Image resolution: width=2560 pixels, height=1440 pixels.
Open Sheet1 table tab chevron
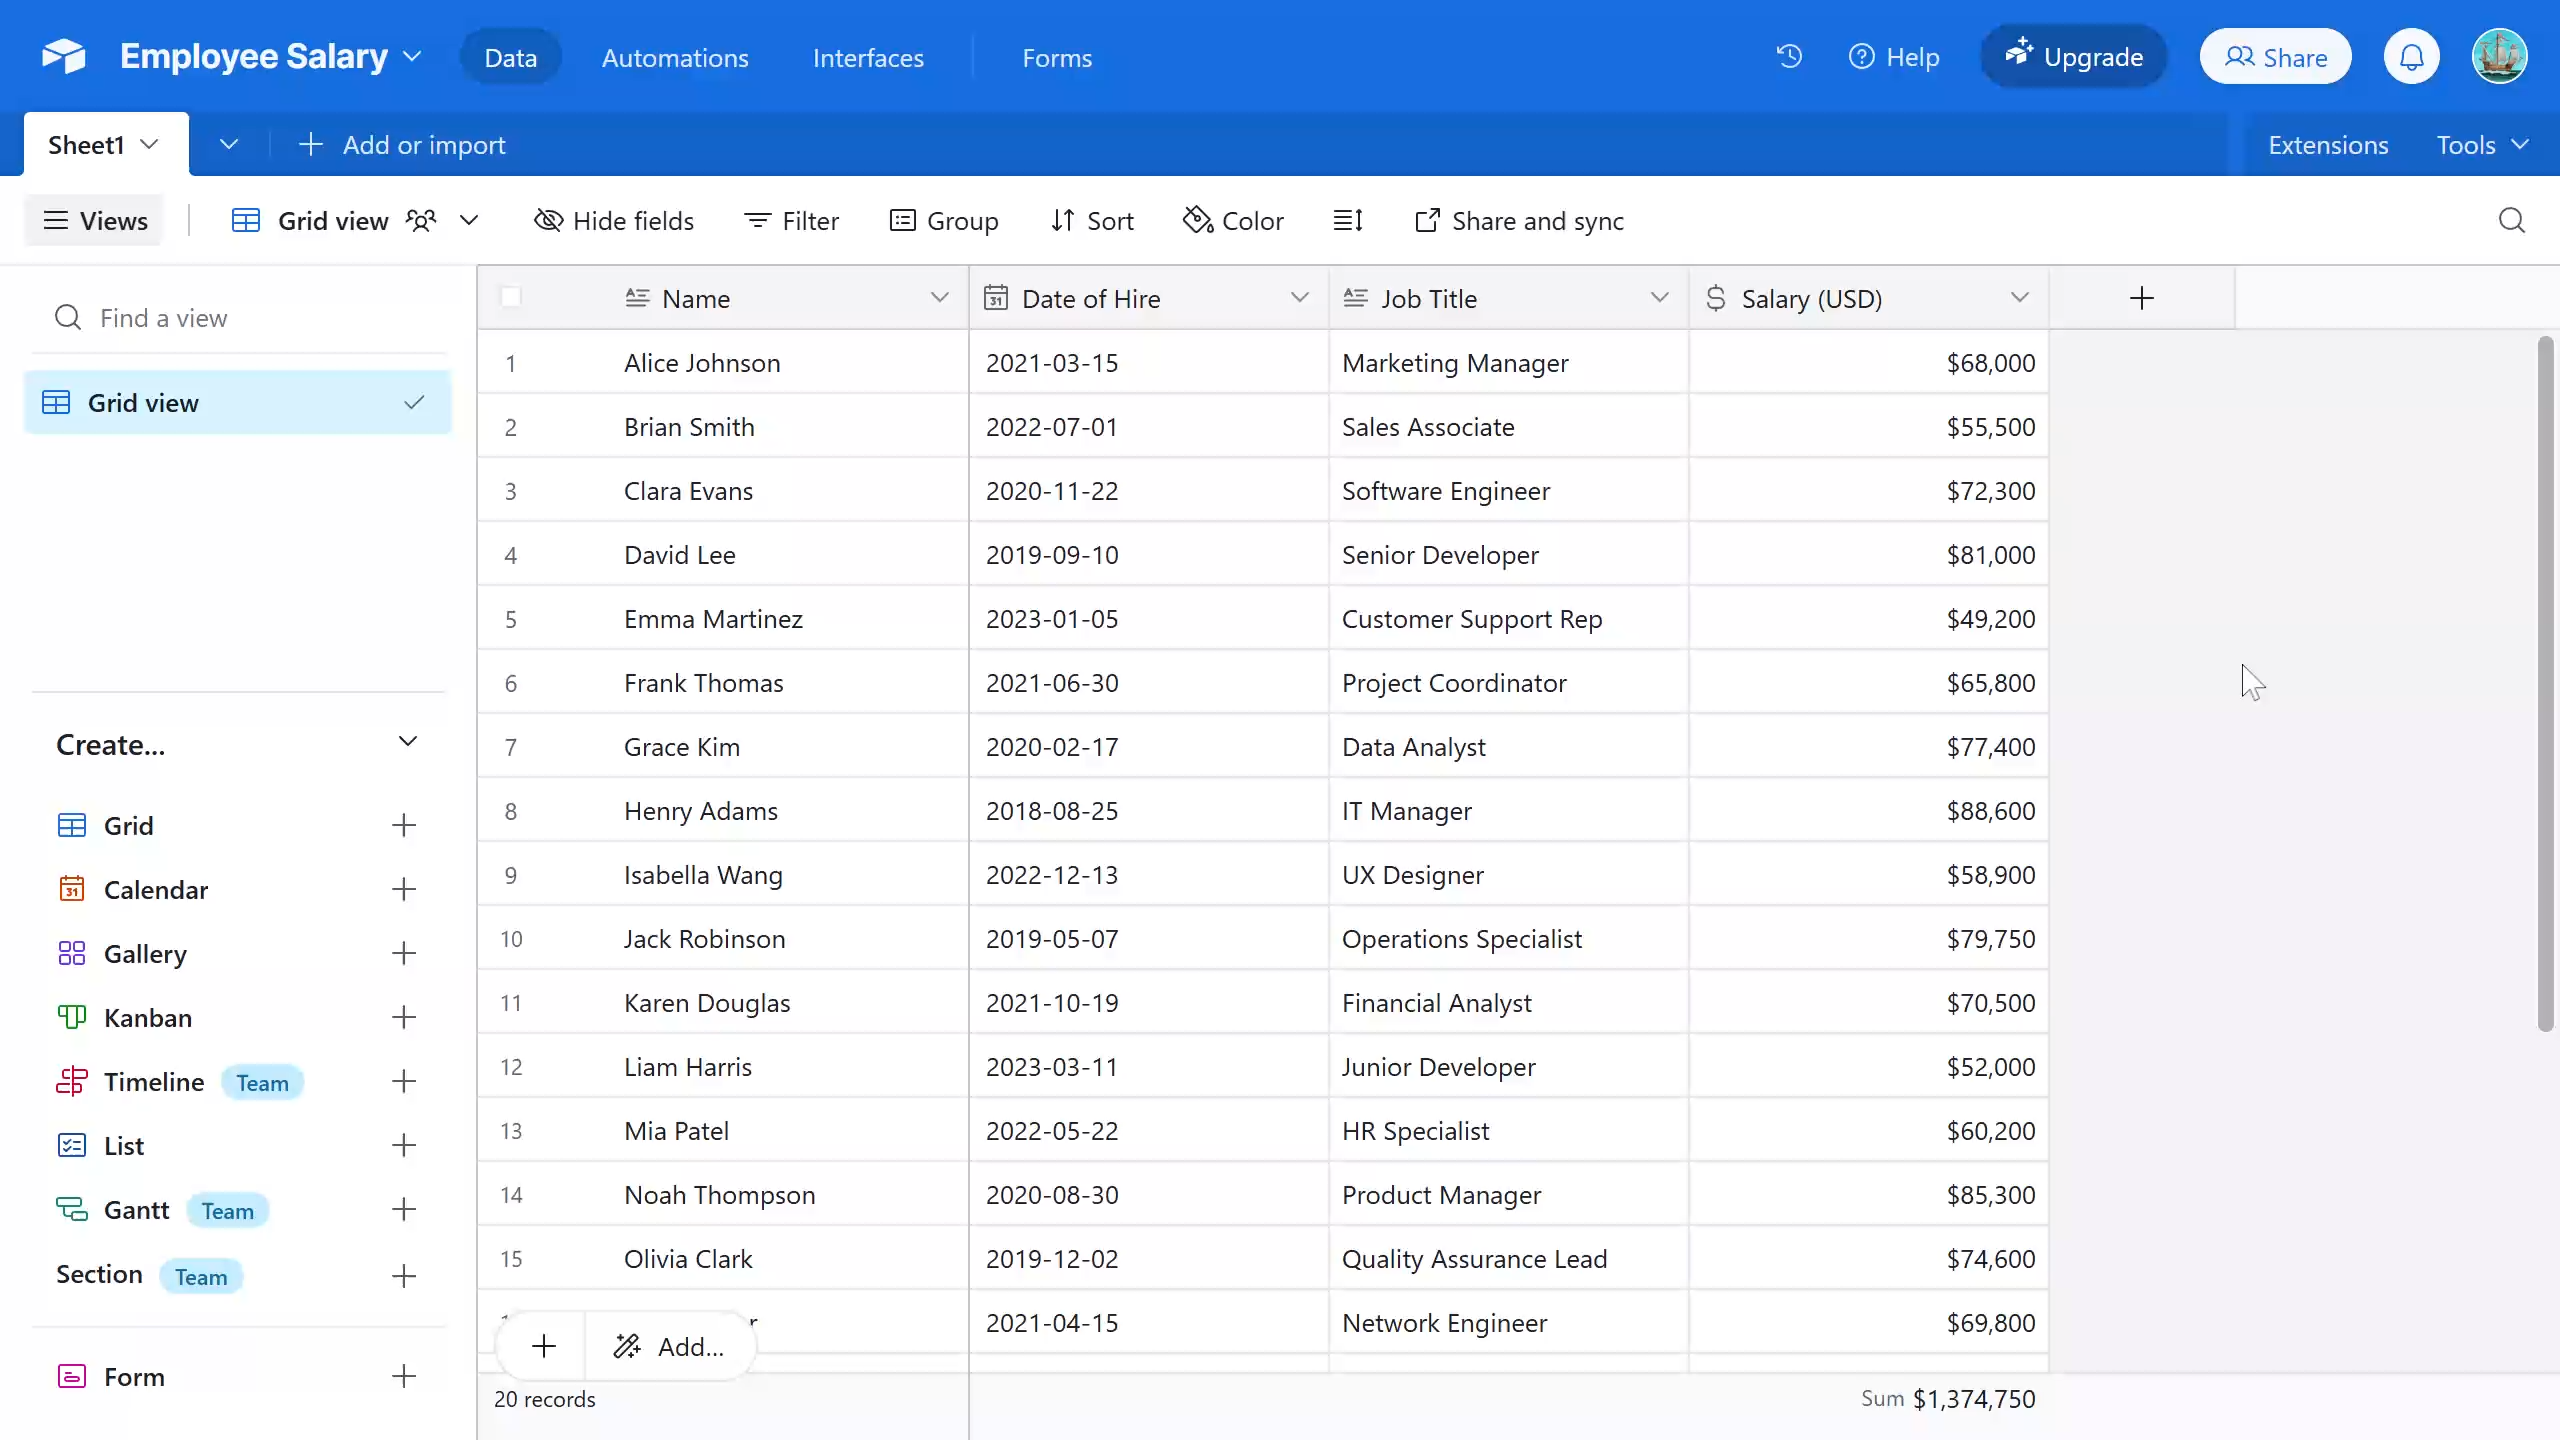click(x=149, y=145)
